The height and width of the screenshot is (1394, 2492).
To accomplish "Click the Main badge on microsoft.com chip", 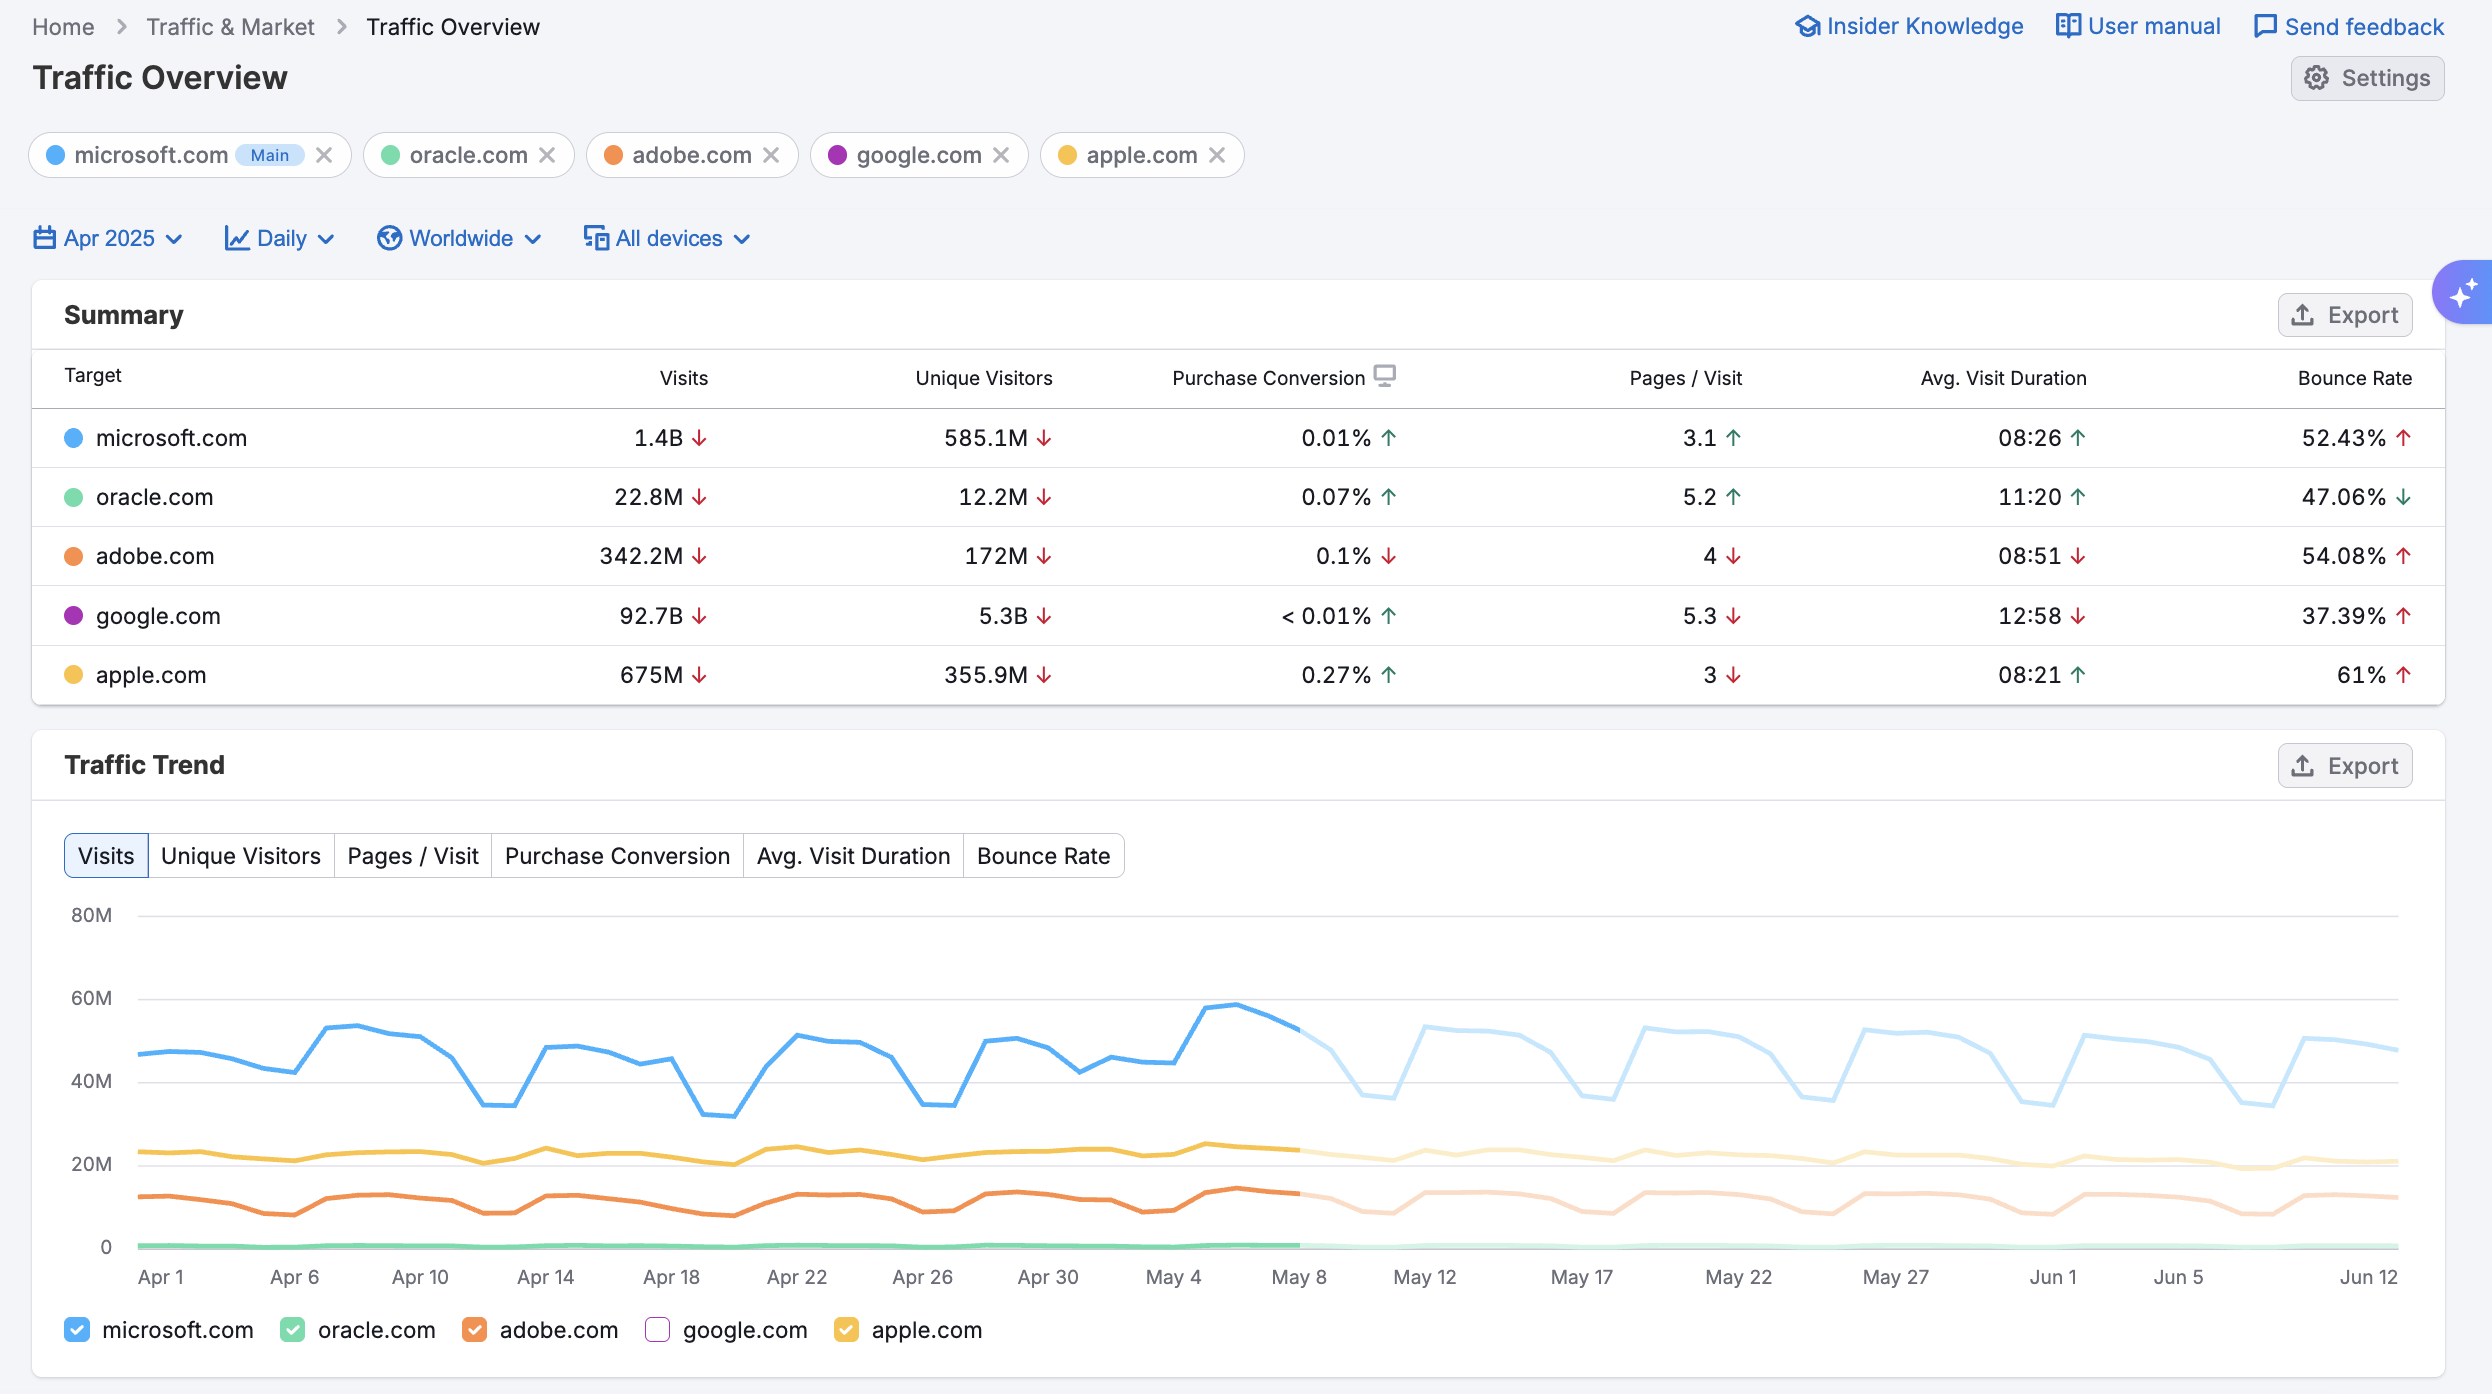I will (x=270, y=155).
